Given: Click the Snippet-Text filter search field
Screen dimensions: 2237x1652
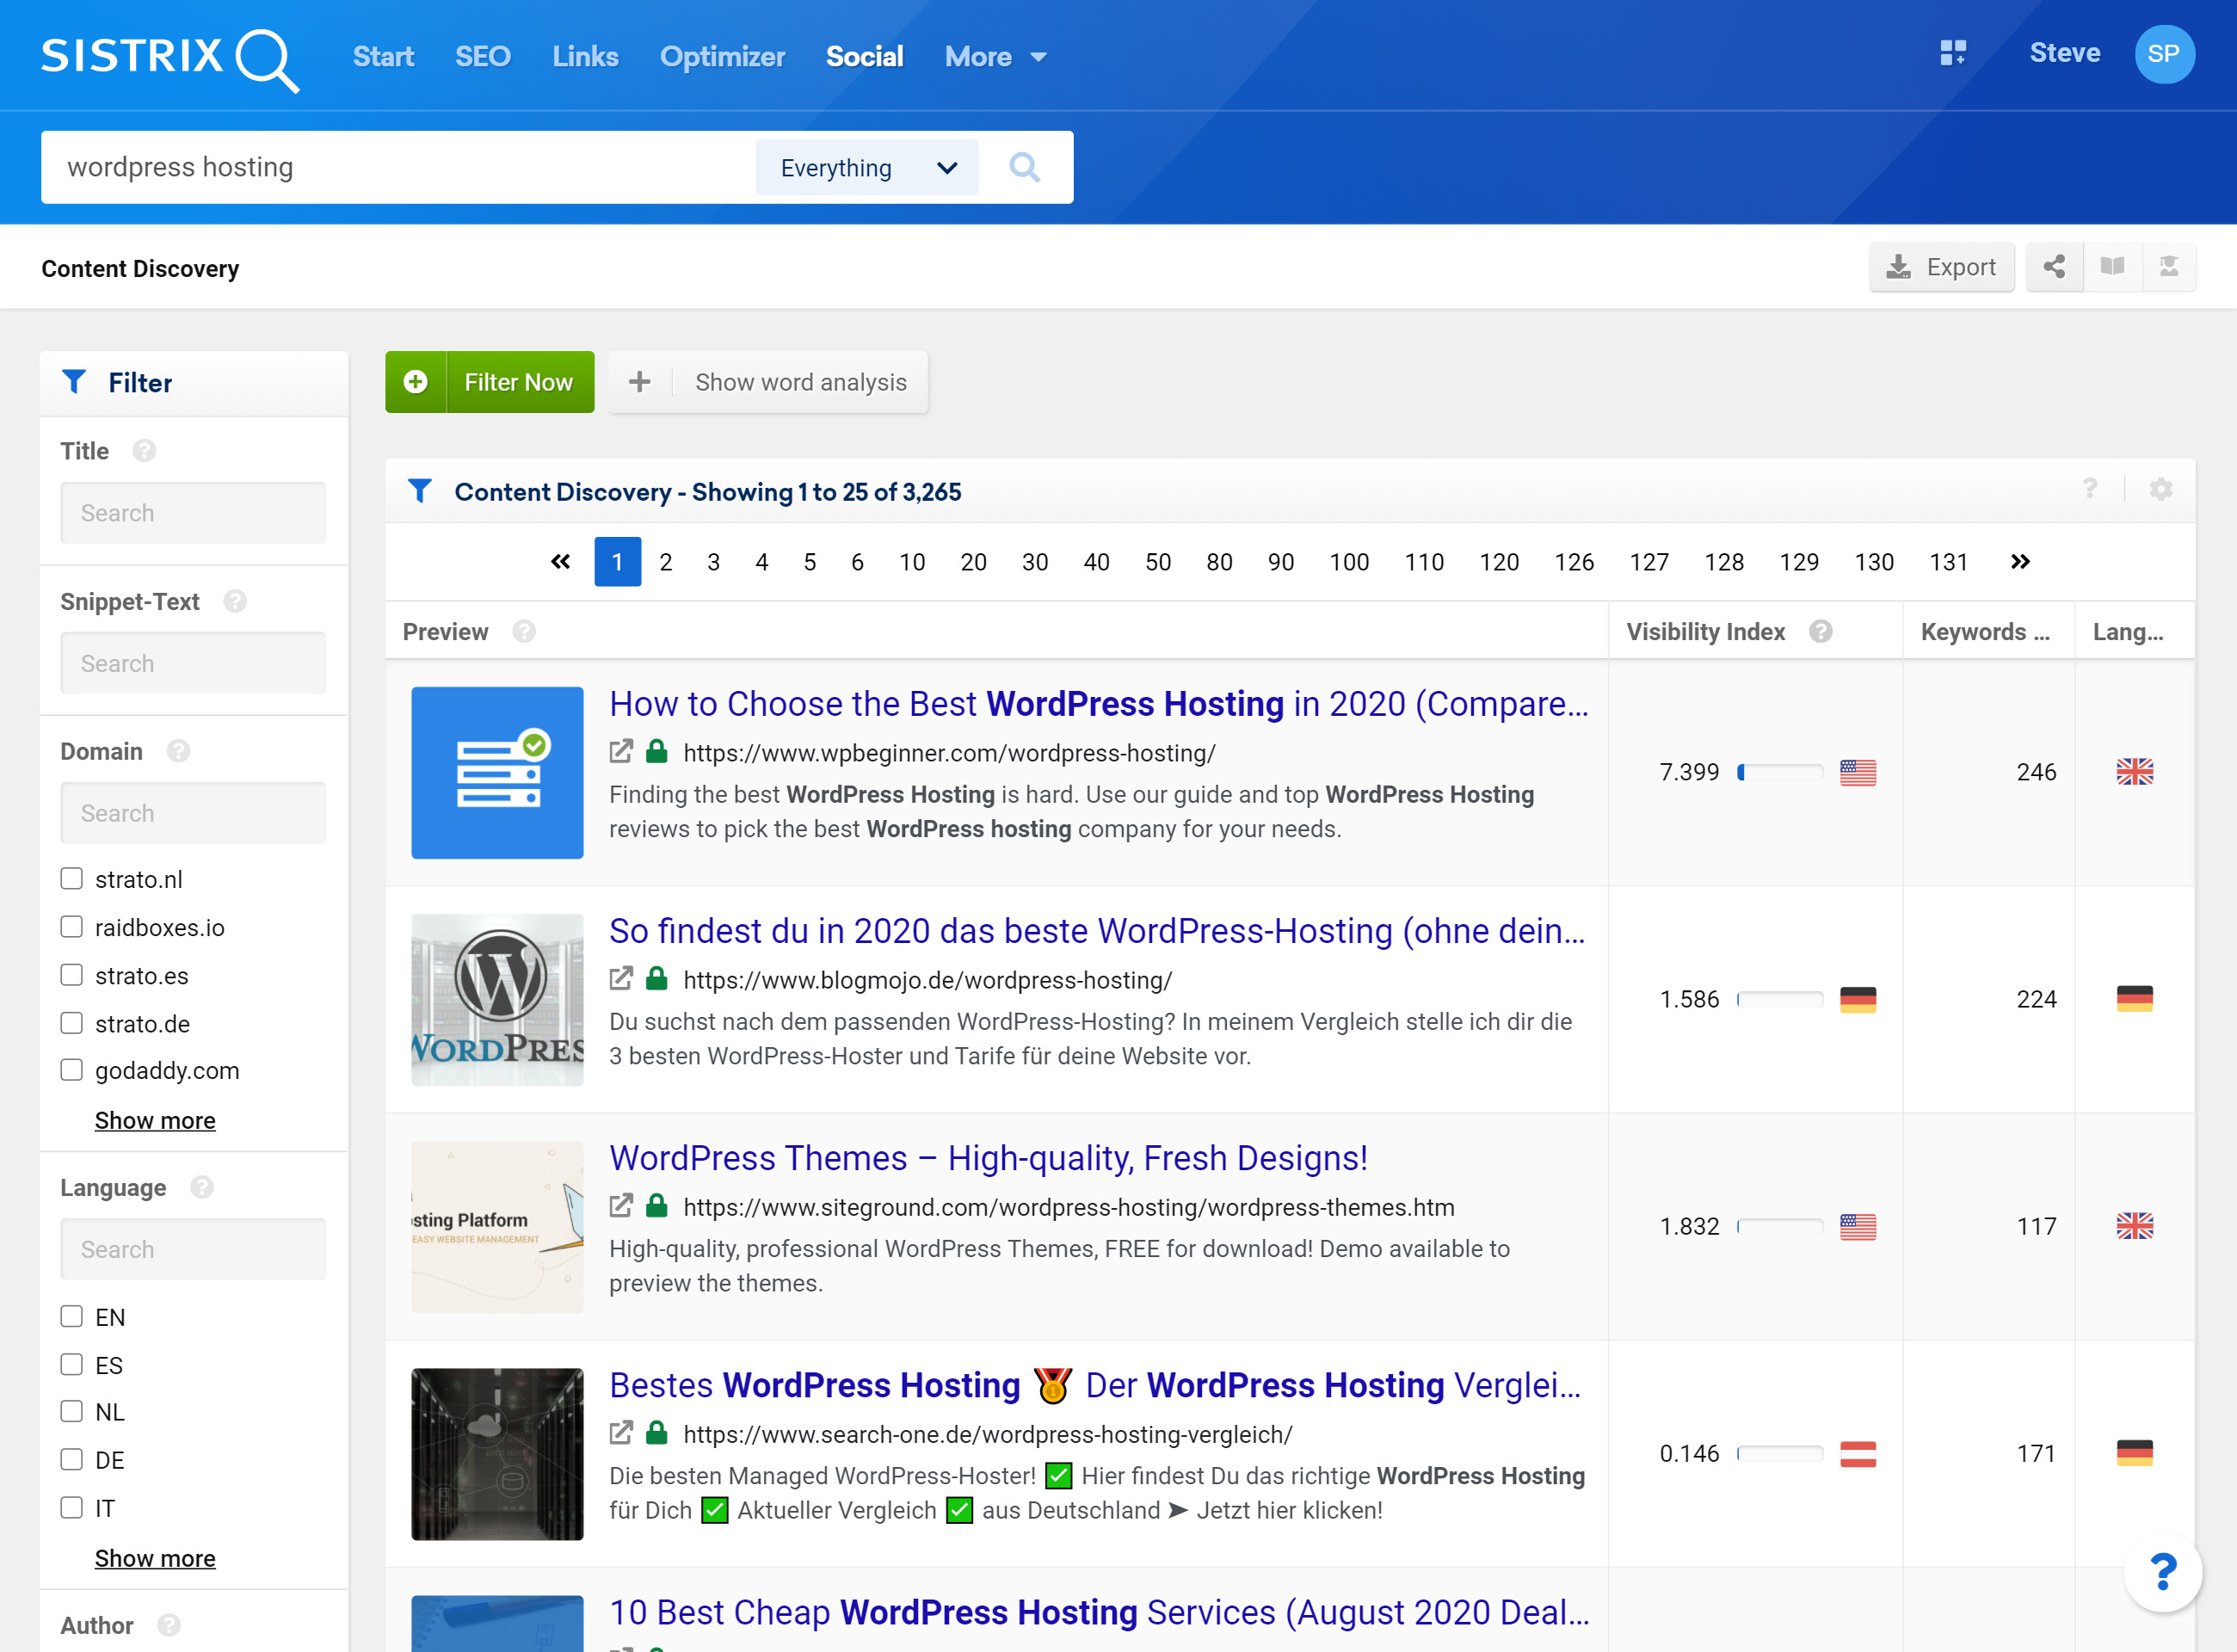Looking at the screenshot, I should click(193, 663).
